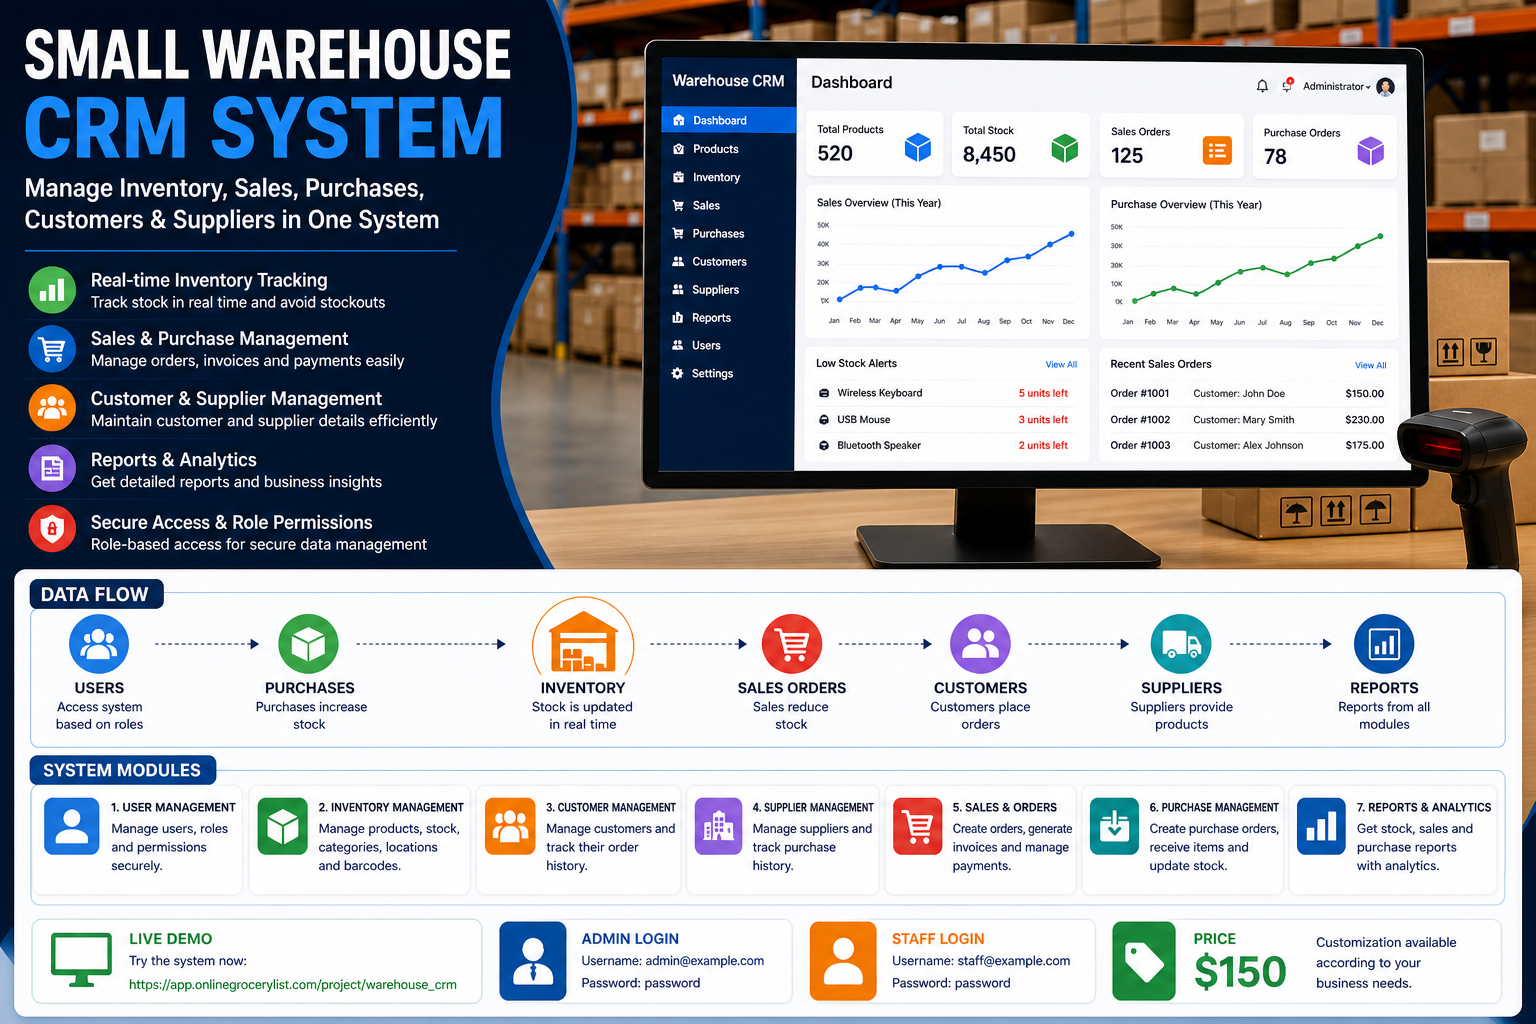The height and width of the screenshot is (1024, 1536).
Task: Click the Total Stock 8,450 value
Action: point(989,155)
